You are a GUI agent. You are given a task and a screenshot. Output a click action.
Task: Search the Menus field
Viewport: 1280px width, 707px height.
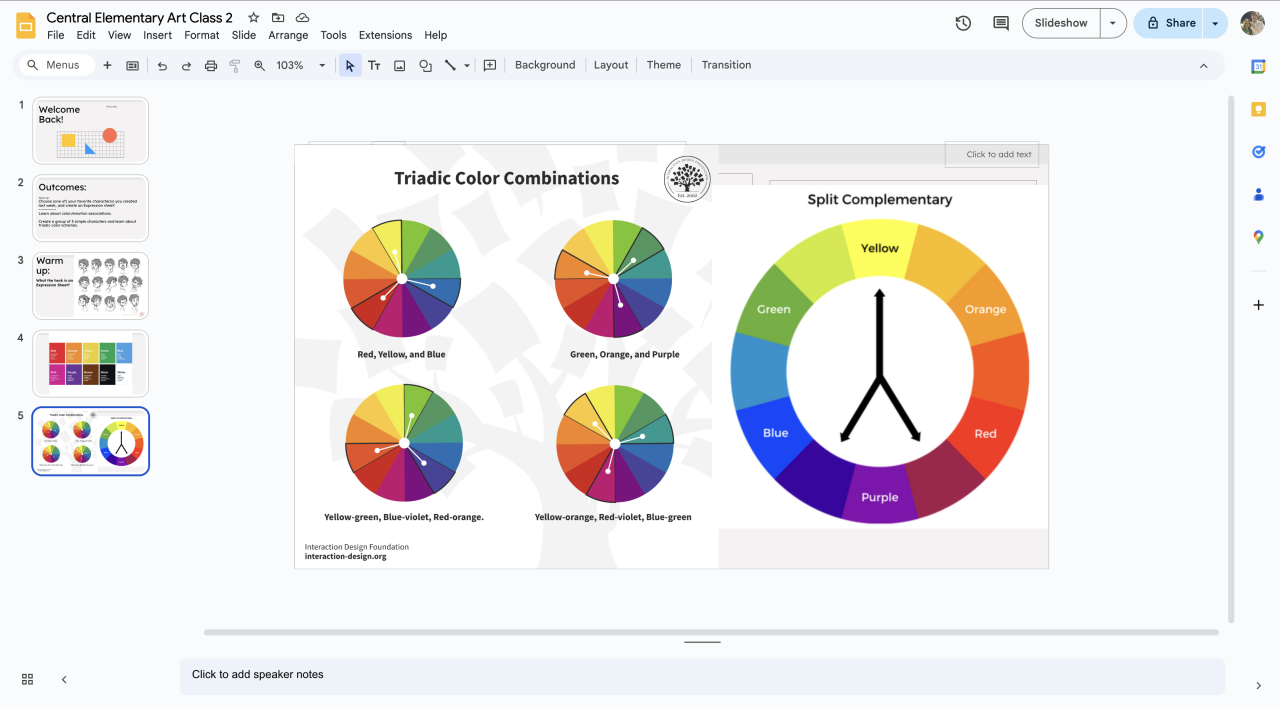(57, 65)
